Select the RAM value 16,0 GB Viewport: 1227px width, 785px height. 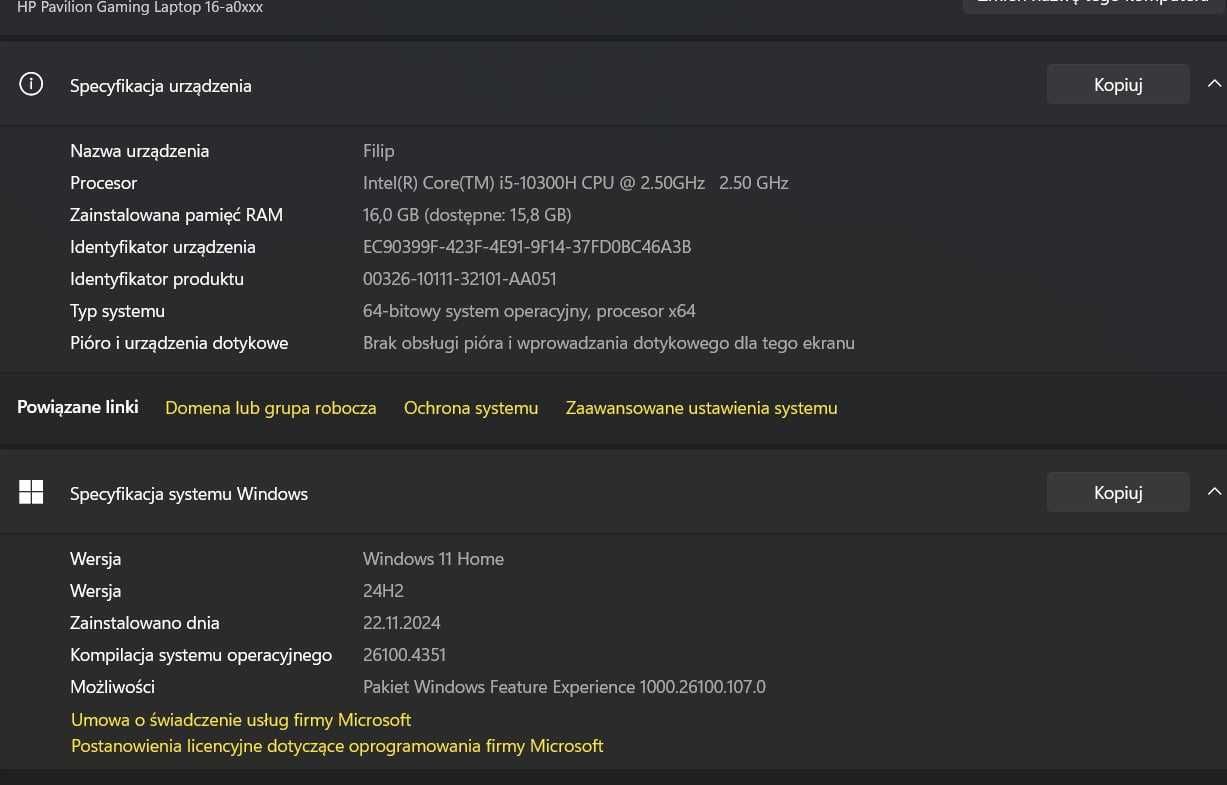tap(467, 215)
